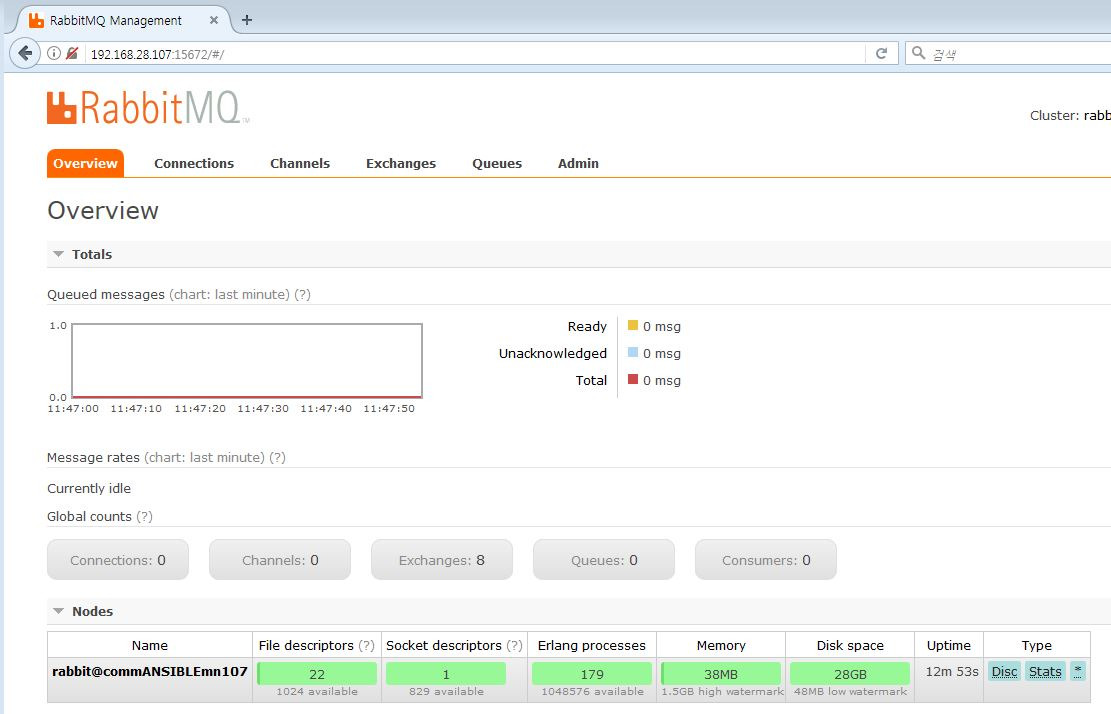Go to the Exchanges tab
Image resolution: width=1111 pixels, height=714 pixels.
pos(401,164)
